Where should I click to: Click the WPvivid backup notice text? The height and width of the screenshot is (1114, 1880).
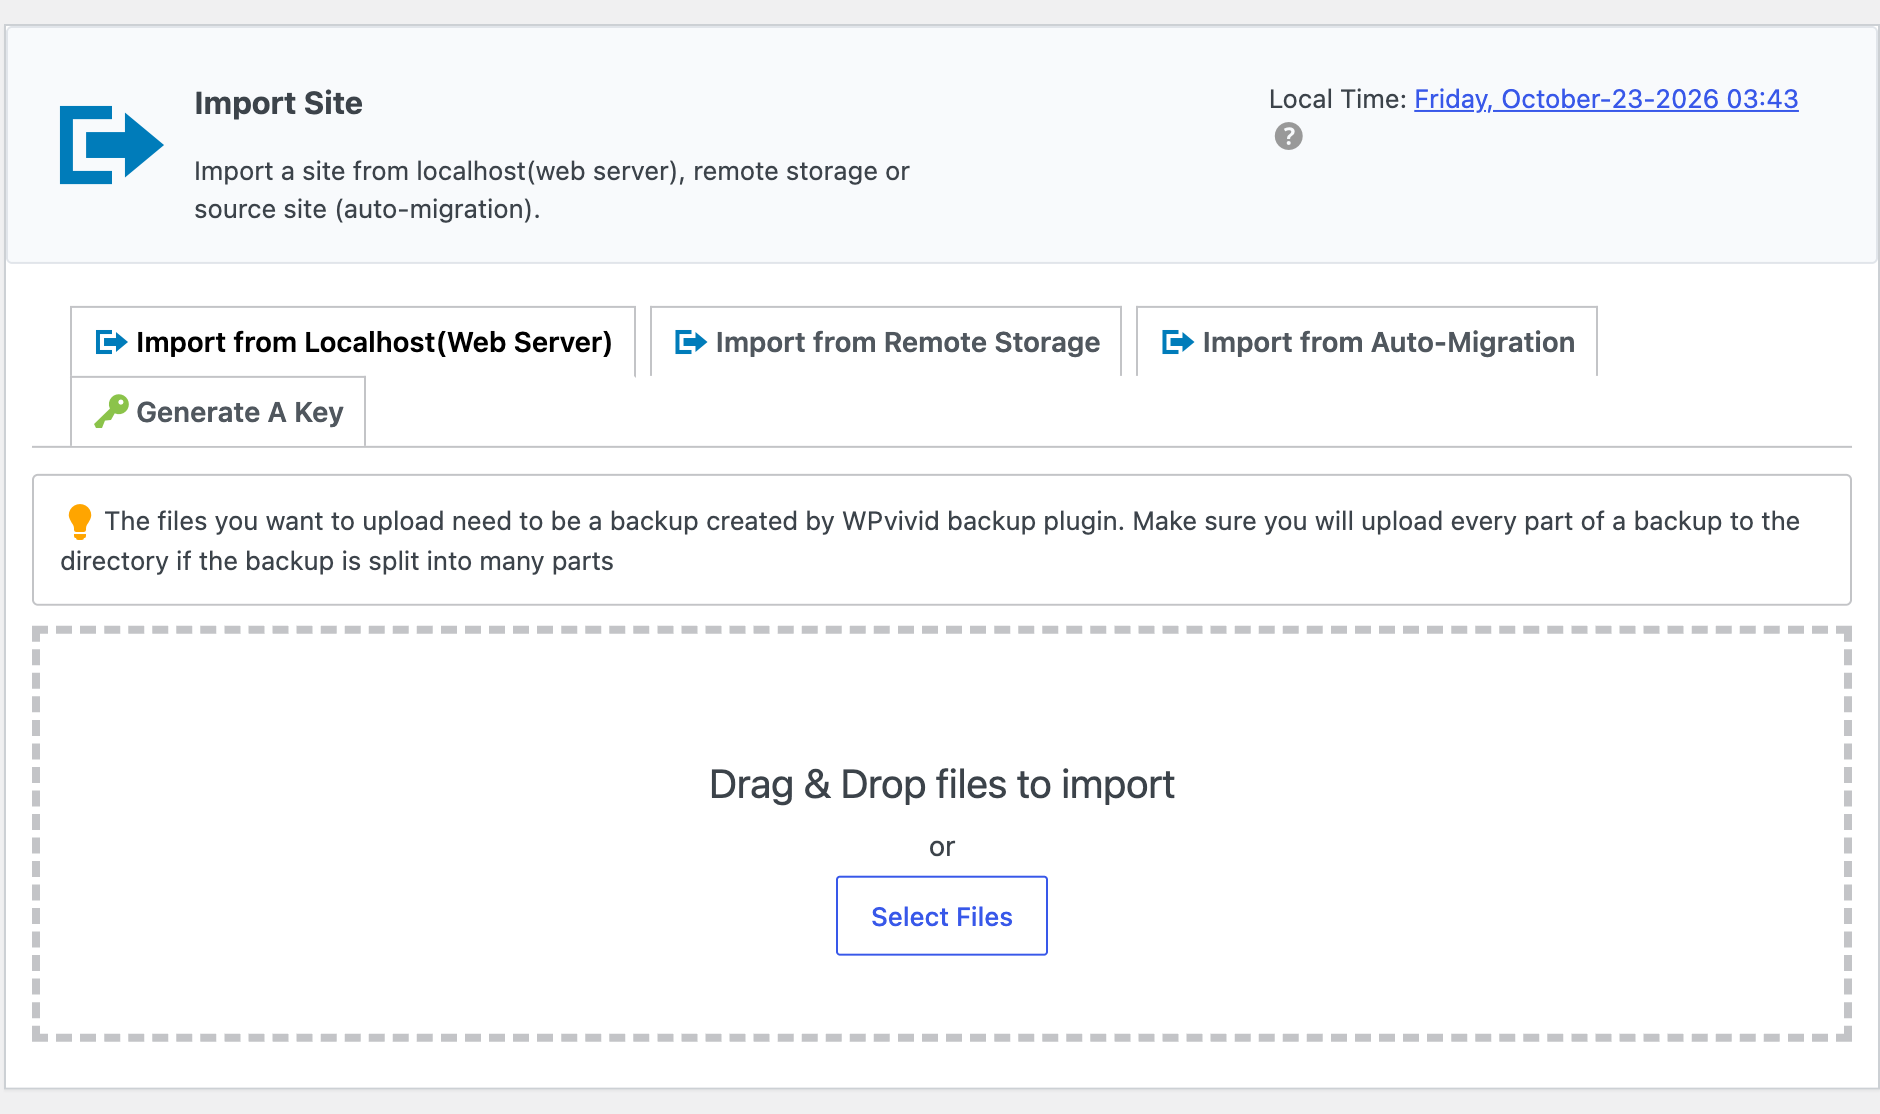(930, 540)
